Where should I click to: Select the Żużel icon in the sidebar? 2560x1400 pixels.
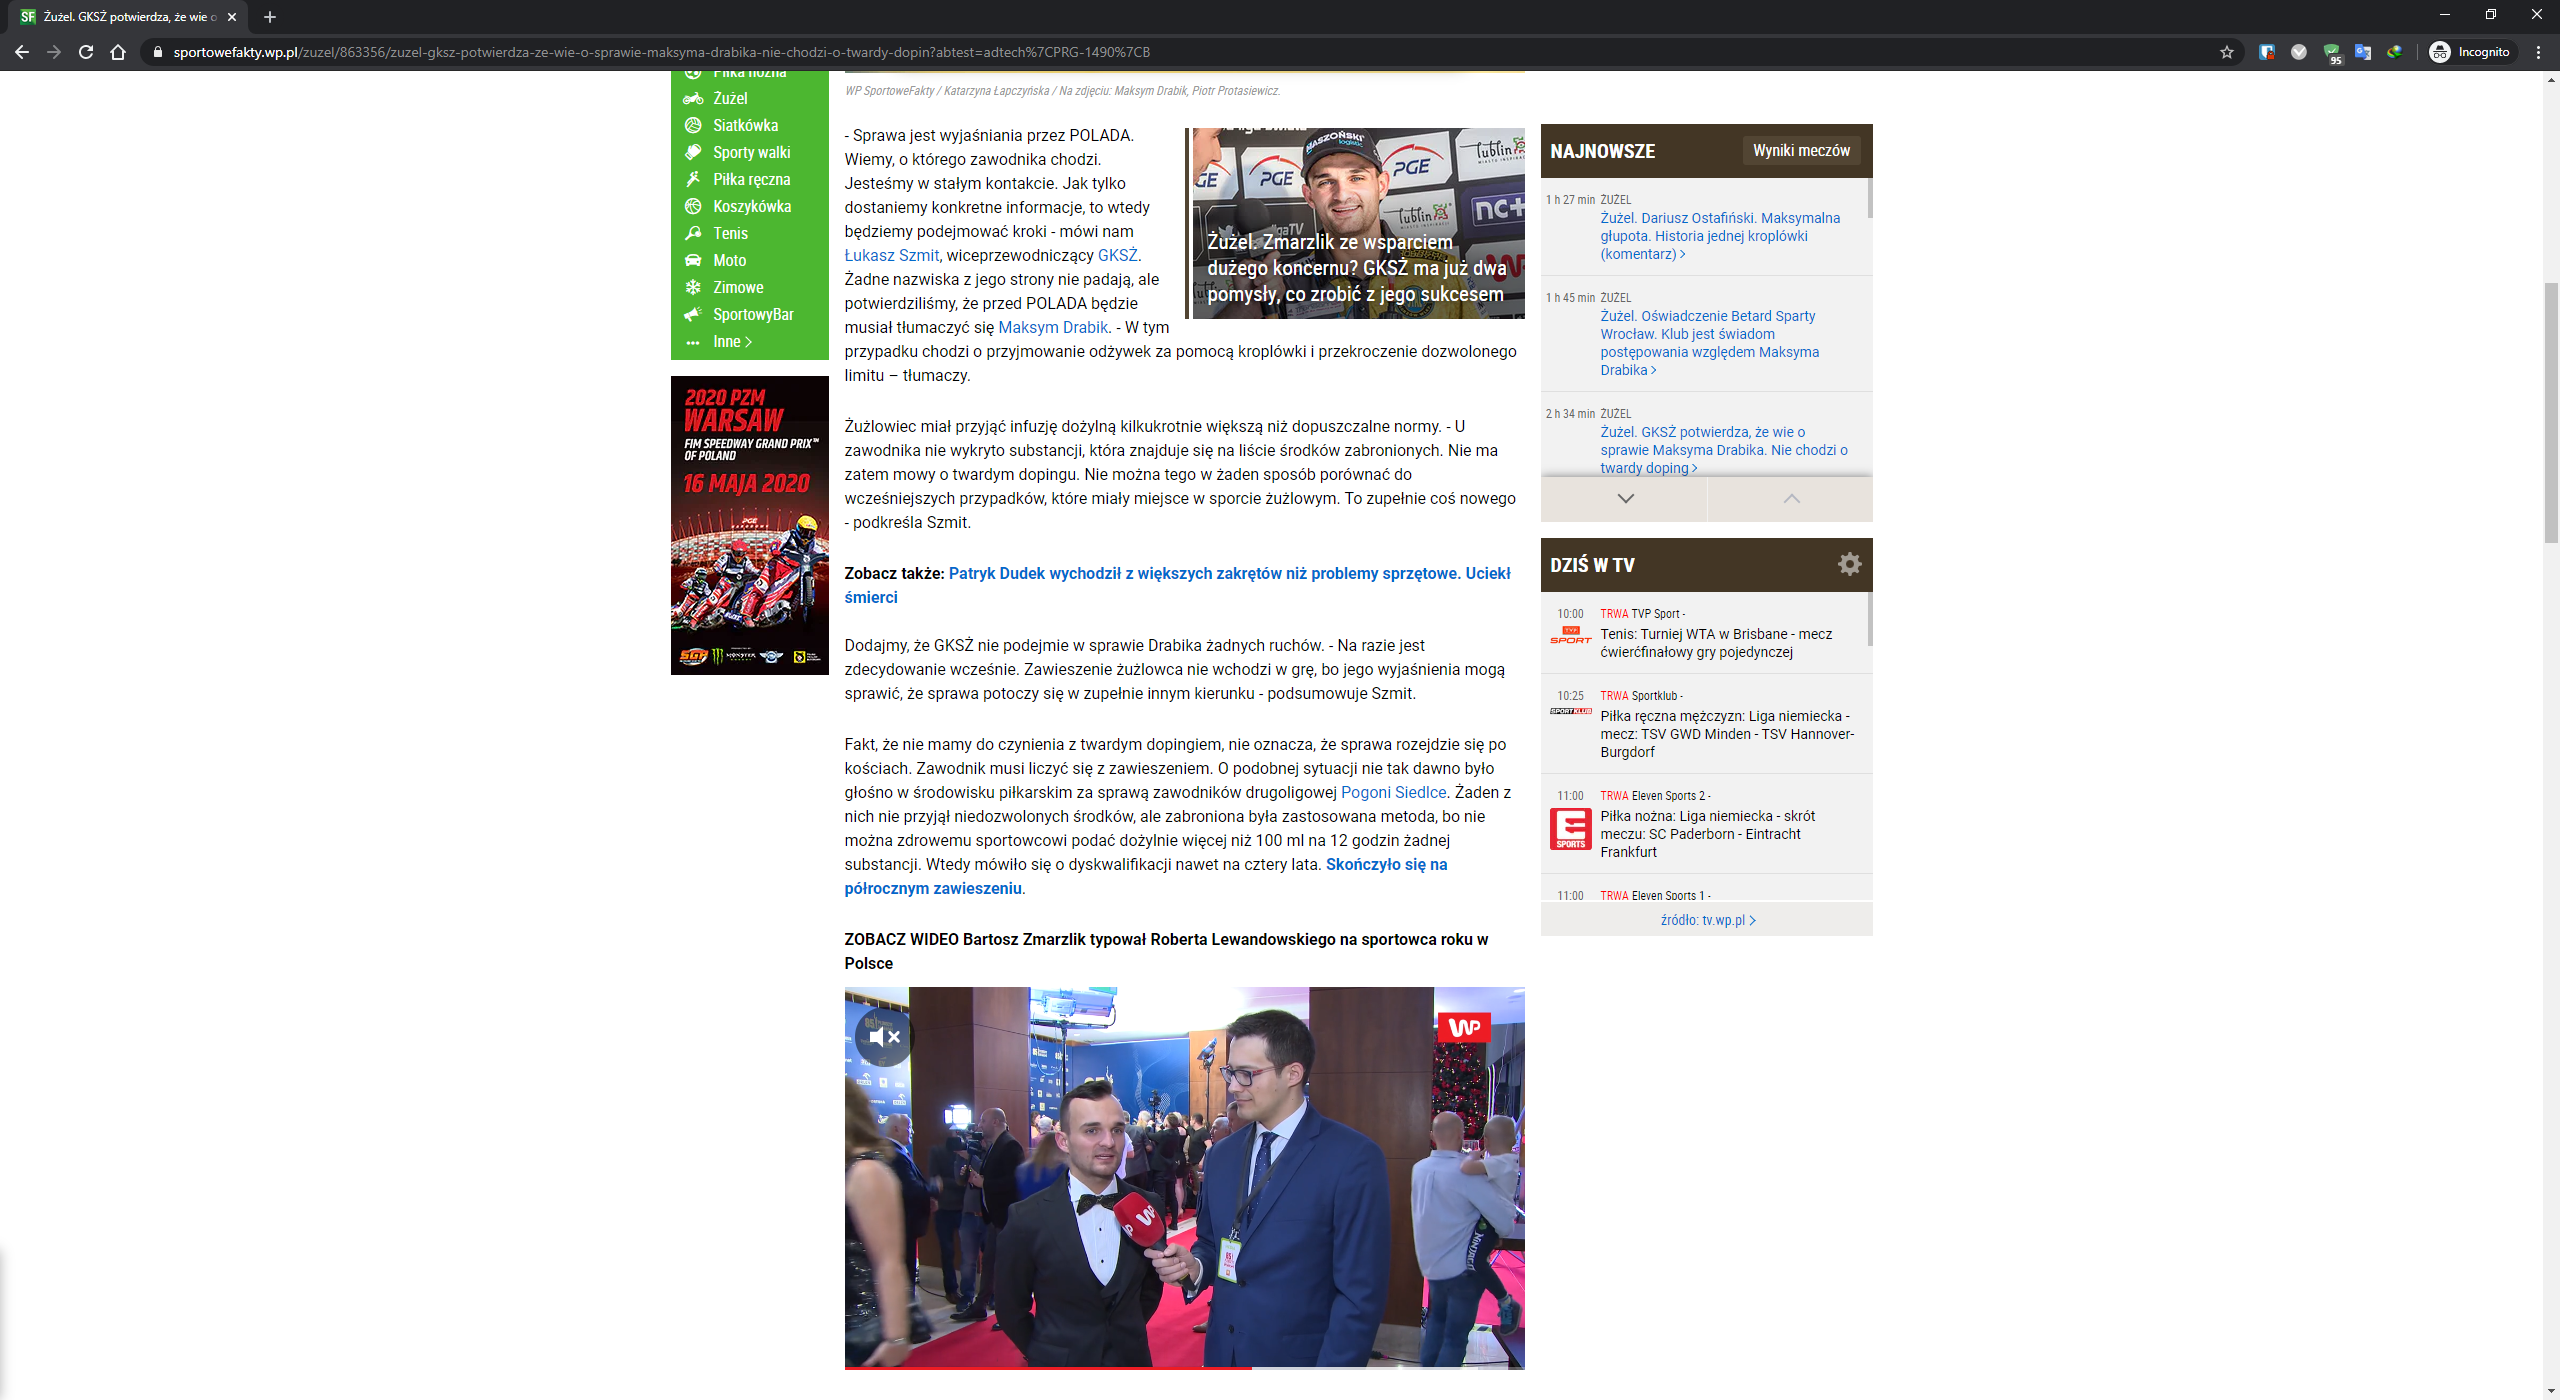(x=695, y=99)
